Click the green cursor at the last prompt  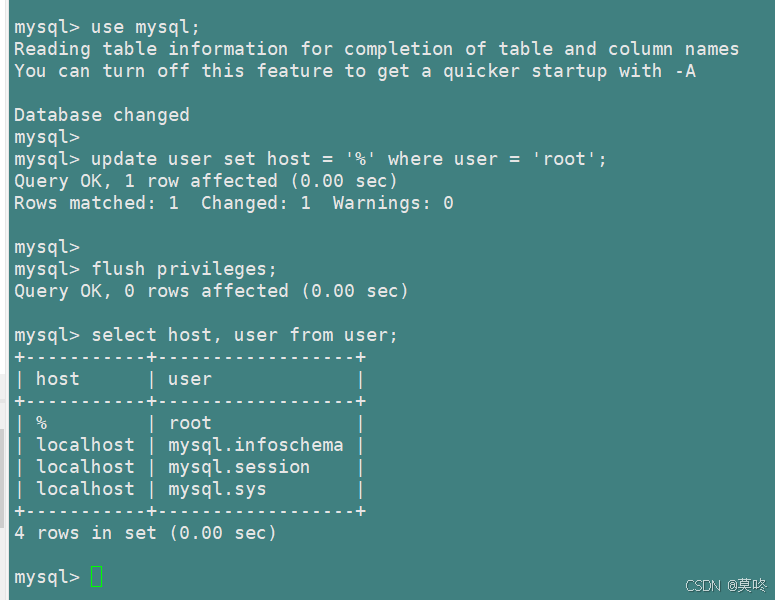[96, 577]
